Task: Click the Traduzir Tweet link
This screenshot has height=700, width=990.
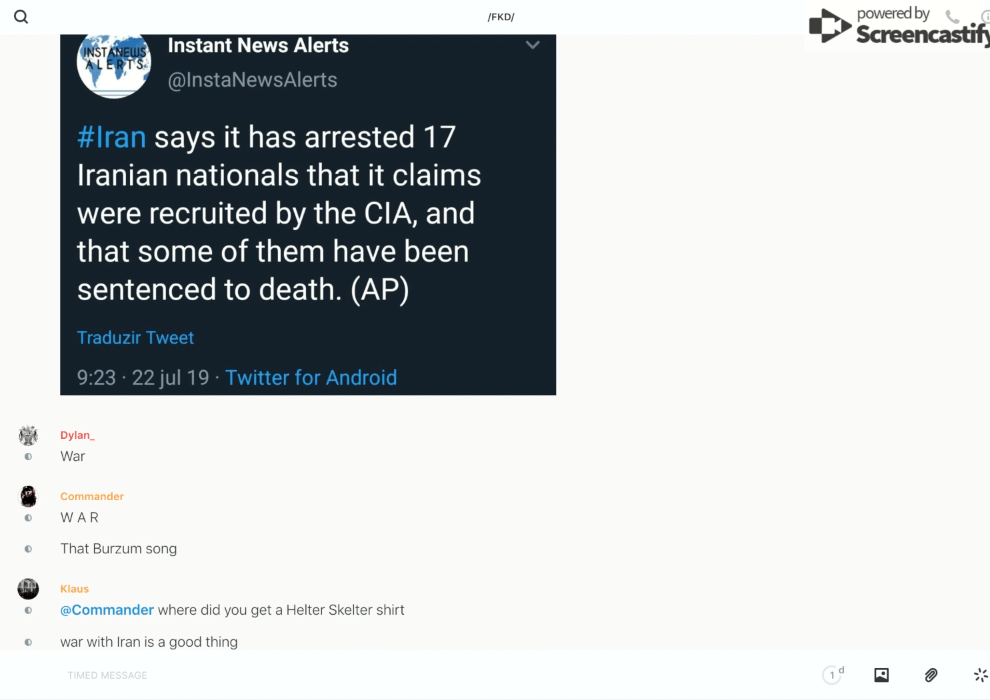Action: pyautogui.click(x=135, y=338)
